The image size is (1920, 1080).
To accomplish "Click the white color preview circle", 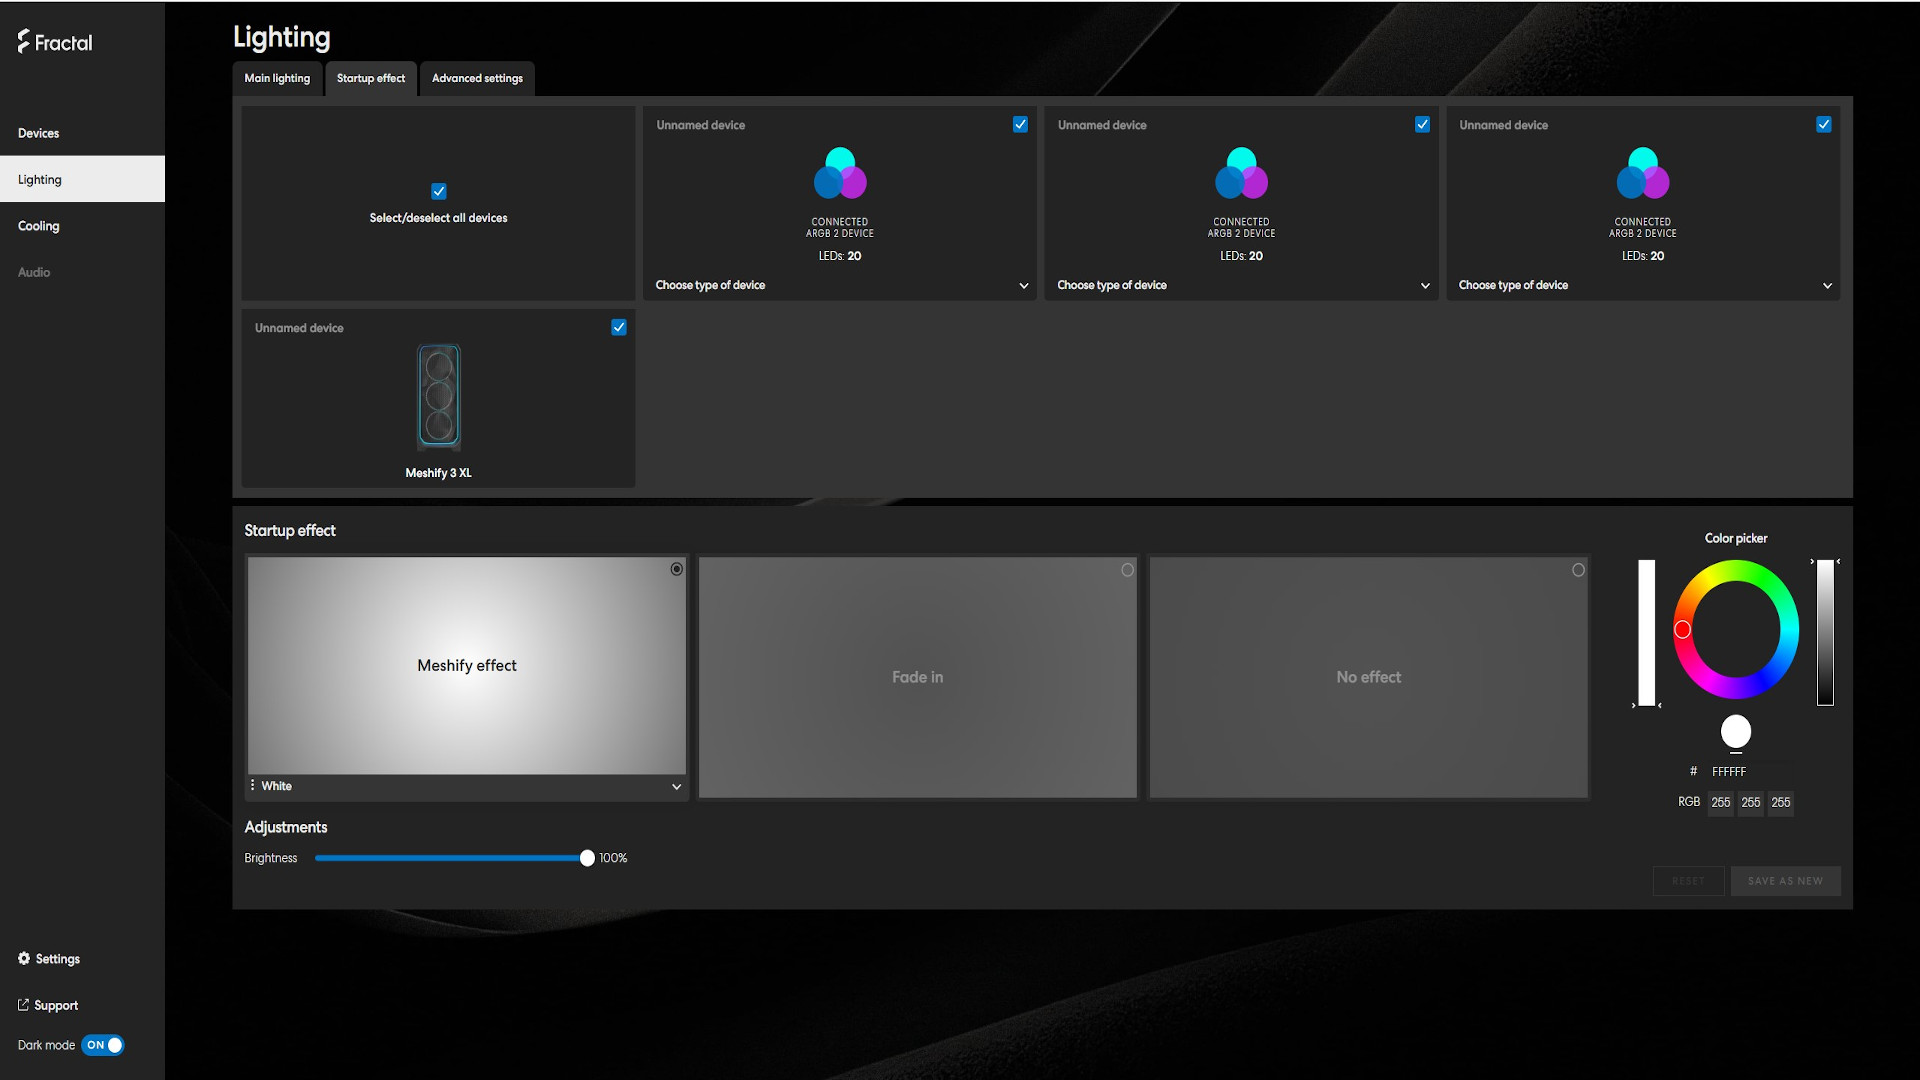I will pos(1735,731).
